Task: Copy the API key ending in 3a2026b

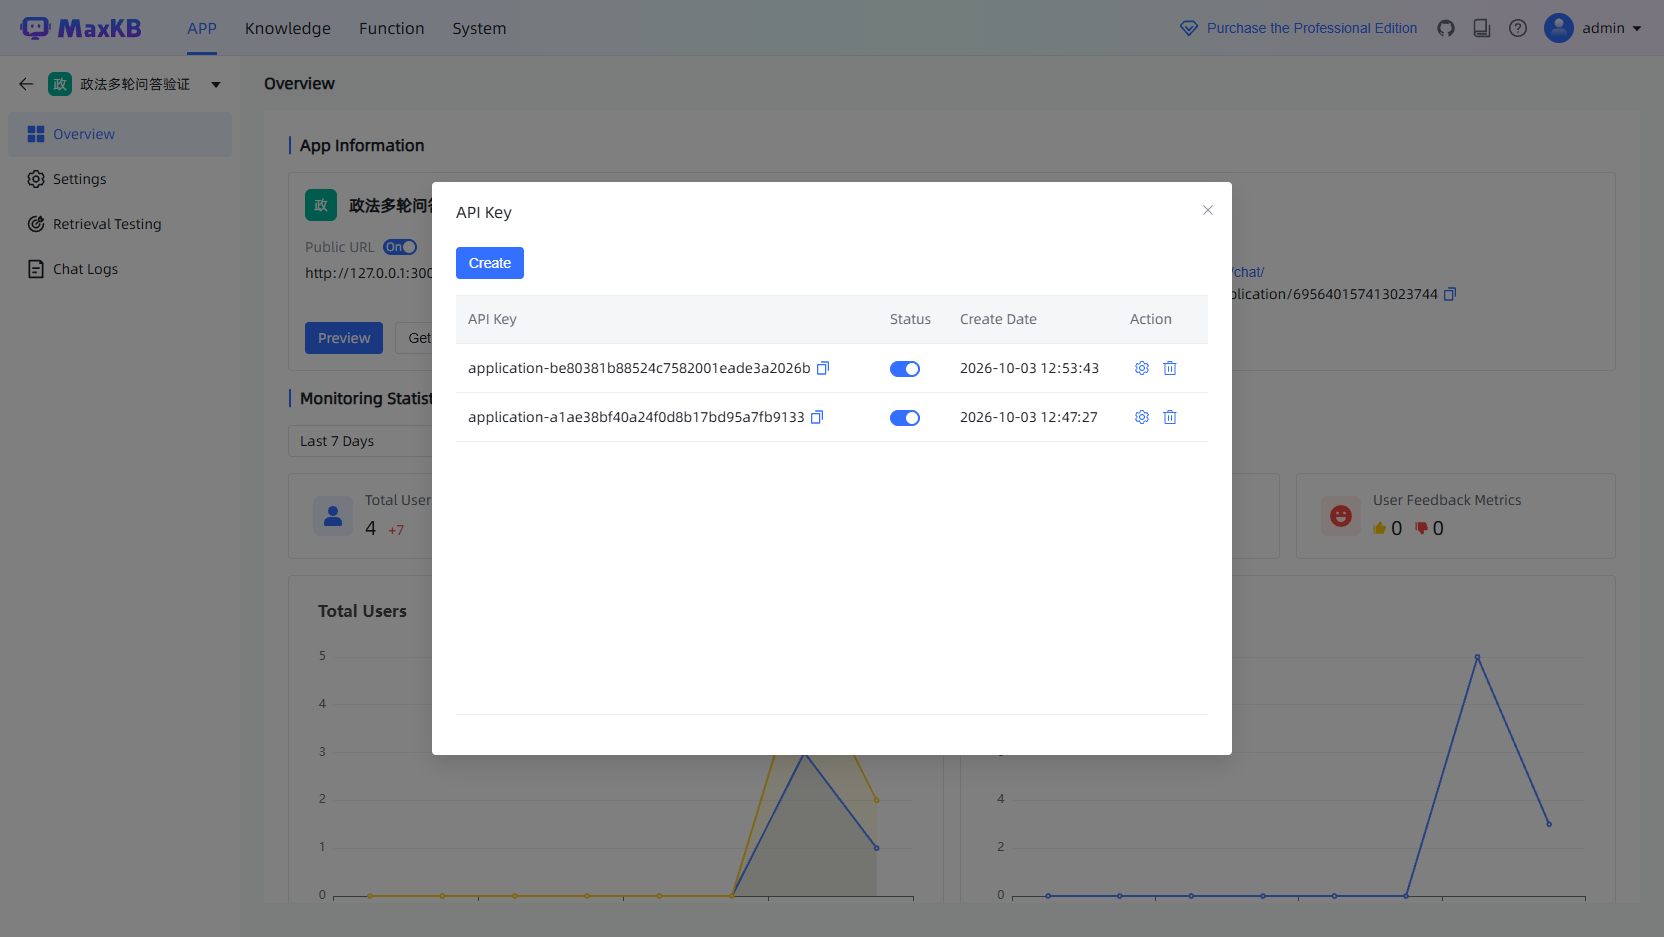Action: point(823,368)
